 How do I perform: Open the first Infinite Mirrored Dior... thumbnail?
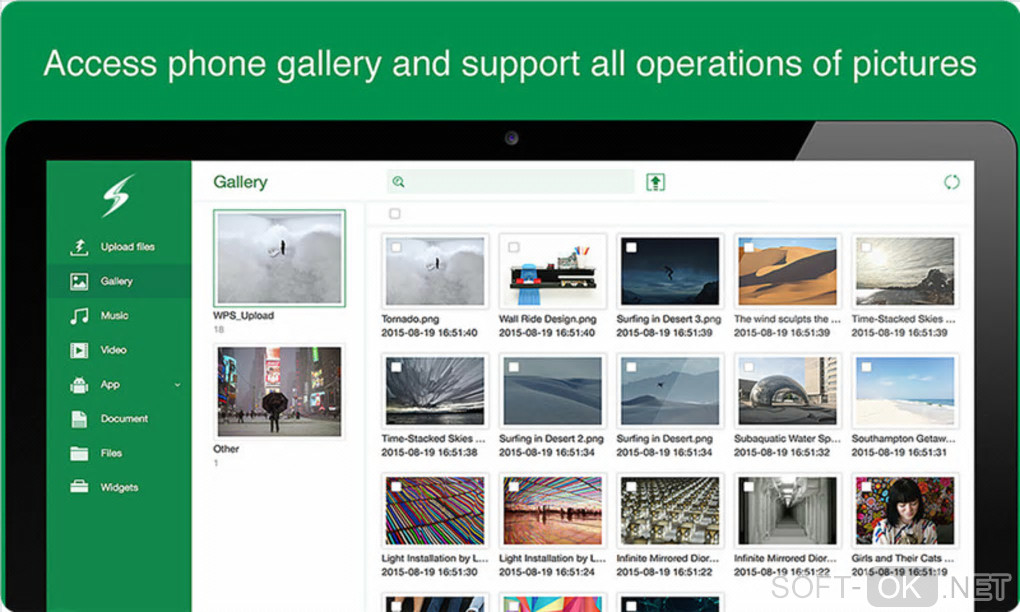coord(670,511)
